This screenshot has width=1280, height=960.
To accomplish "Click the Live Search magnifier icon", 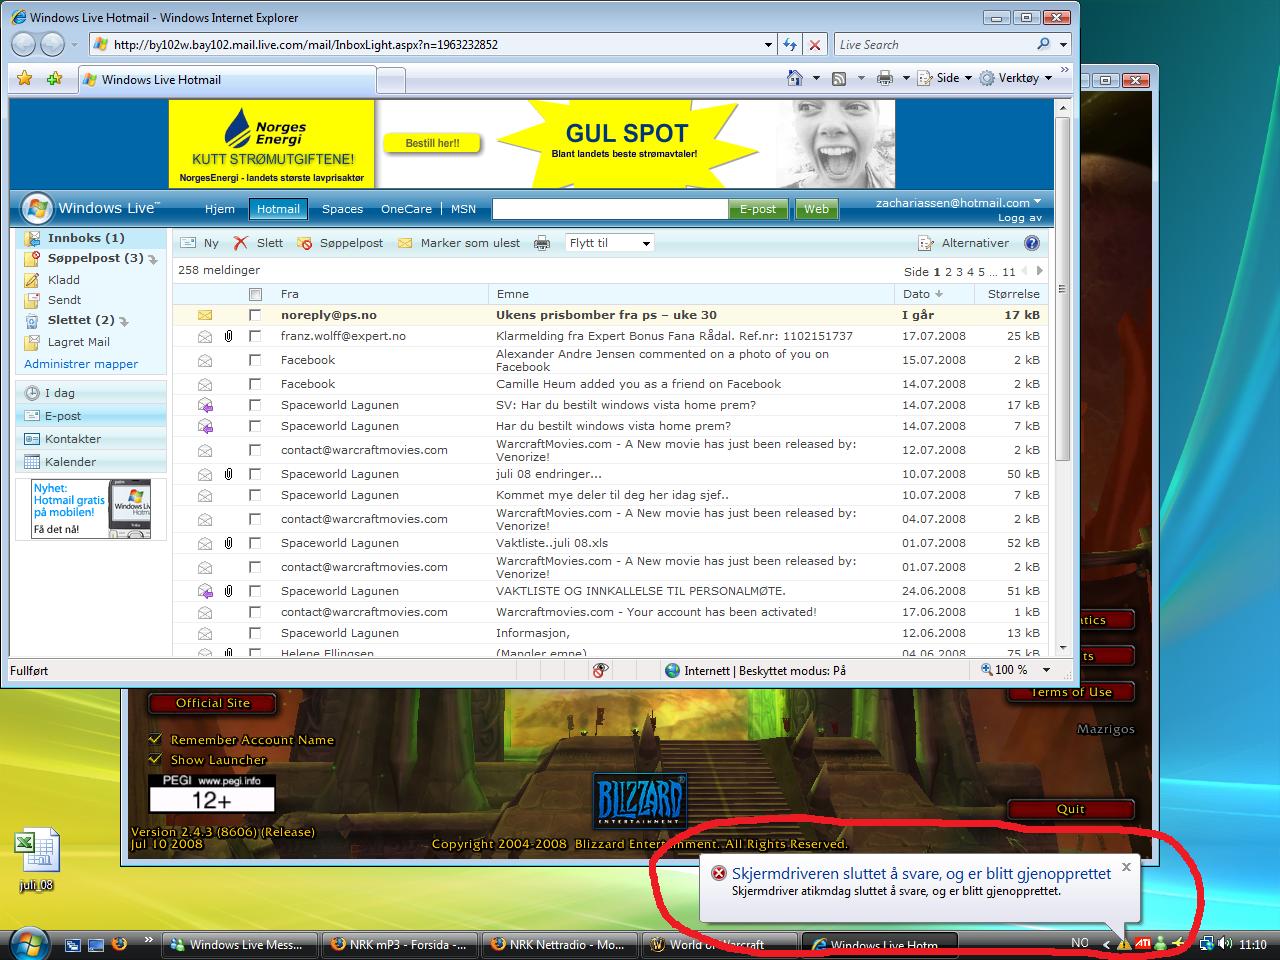I will pos(1043,44).
